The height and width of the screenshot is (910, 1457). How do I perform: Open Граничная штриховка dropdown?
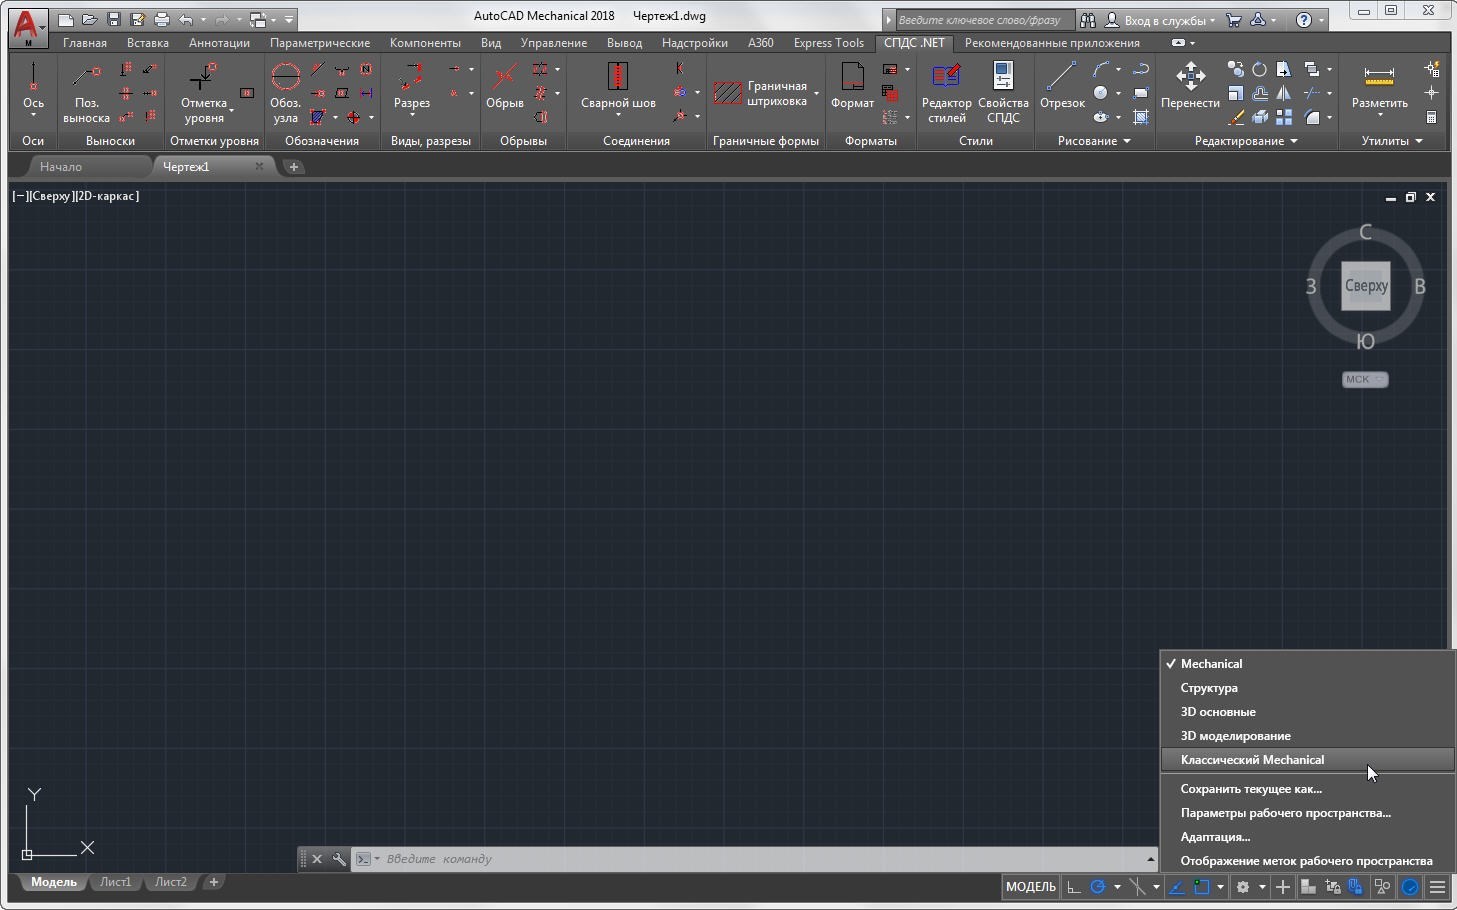817,94
